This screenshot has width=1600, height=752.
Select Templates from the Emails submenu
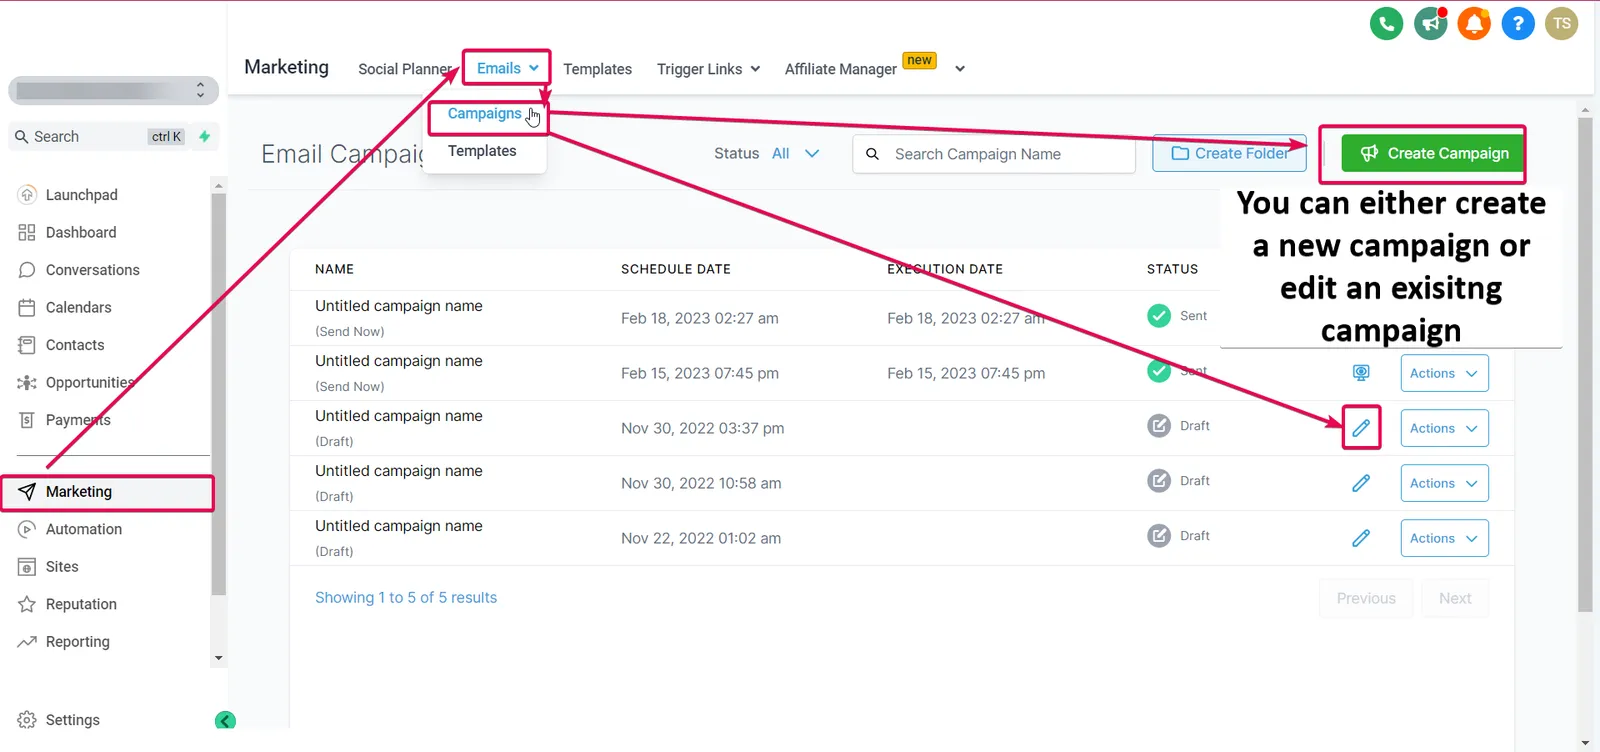pyautogui.click(x=482, y=151)
